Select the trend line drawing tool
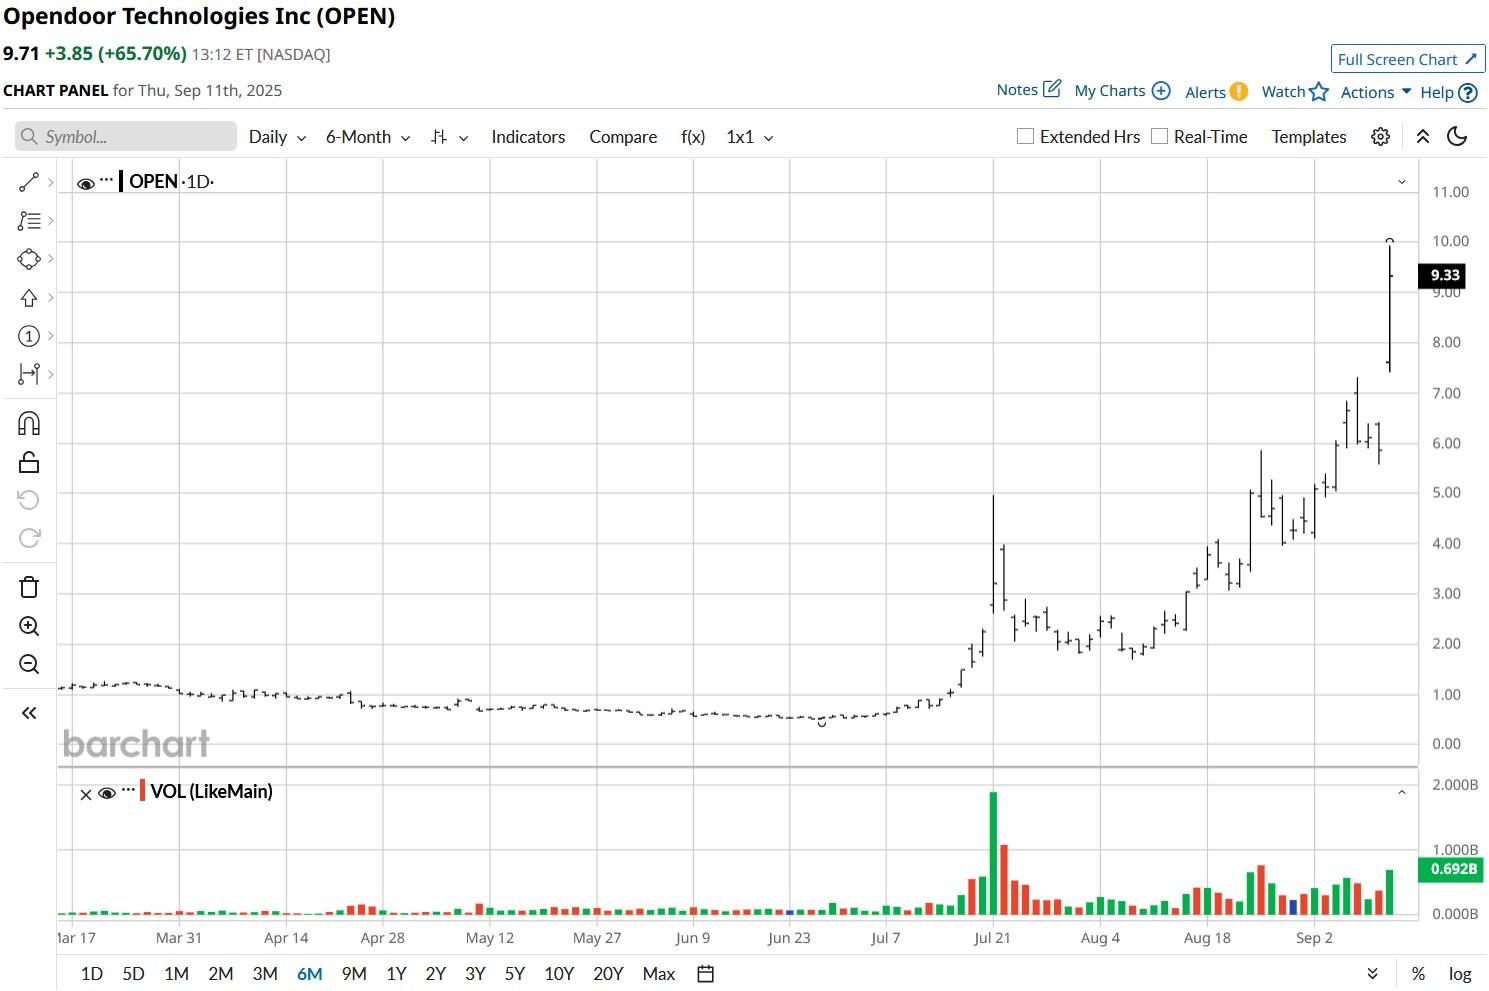The height and width of the screenshot is (991, 1489). point(29,182)
